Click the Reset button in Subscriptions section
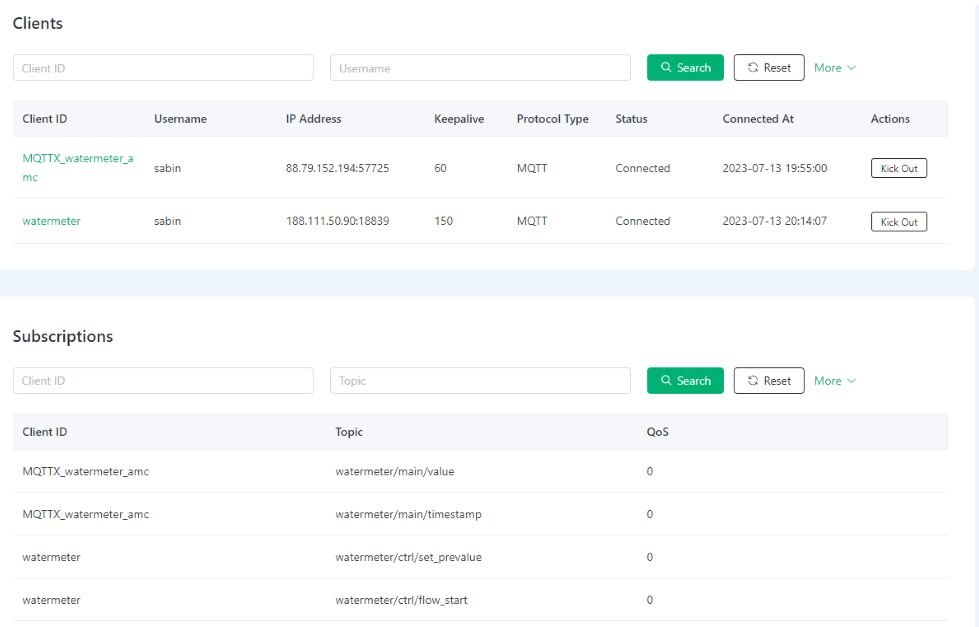Viewport: 979px width, 627px height. 768,381
